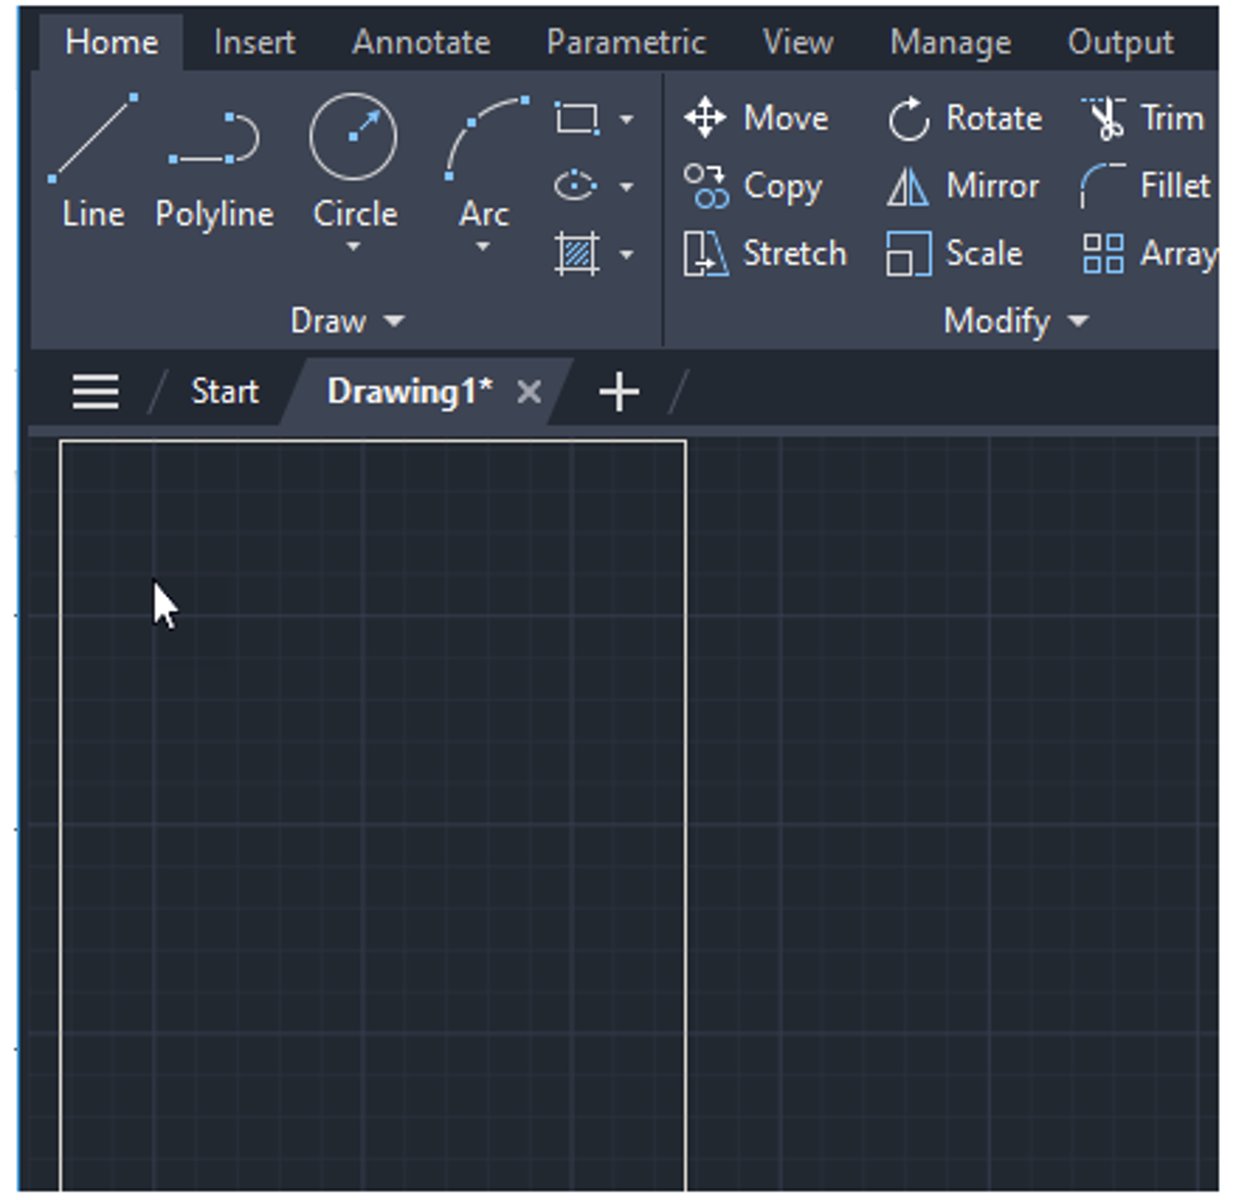Activate the Scale tool
1236x1200 pixels.
coord(954,253)
